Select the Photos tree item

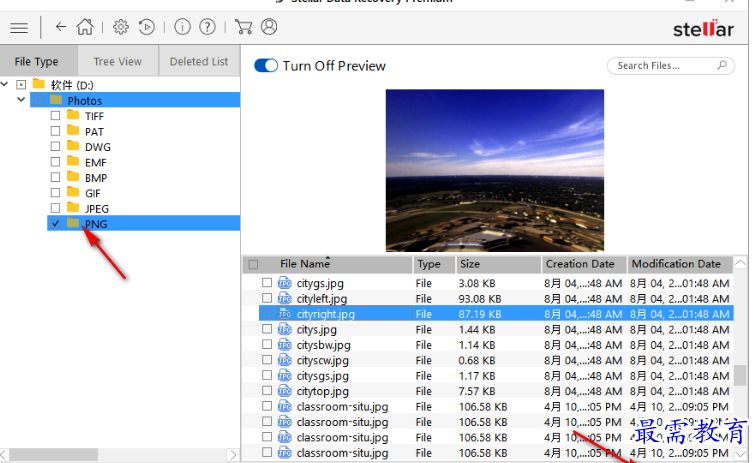135,100
